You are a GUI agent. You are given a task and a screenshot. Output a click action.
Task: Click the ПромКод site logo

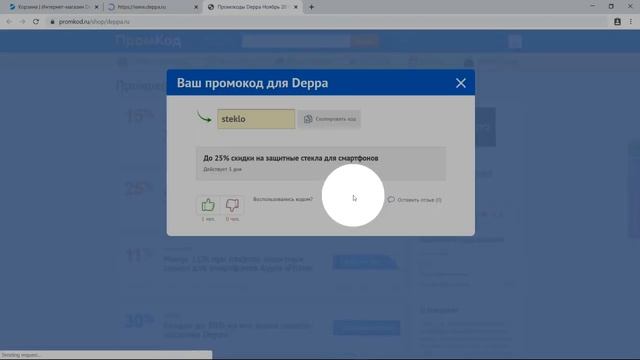click(148, 41)
